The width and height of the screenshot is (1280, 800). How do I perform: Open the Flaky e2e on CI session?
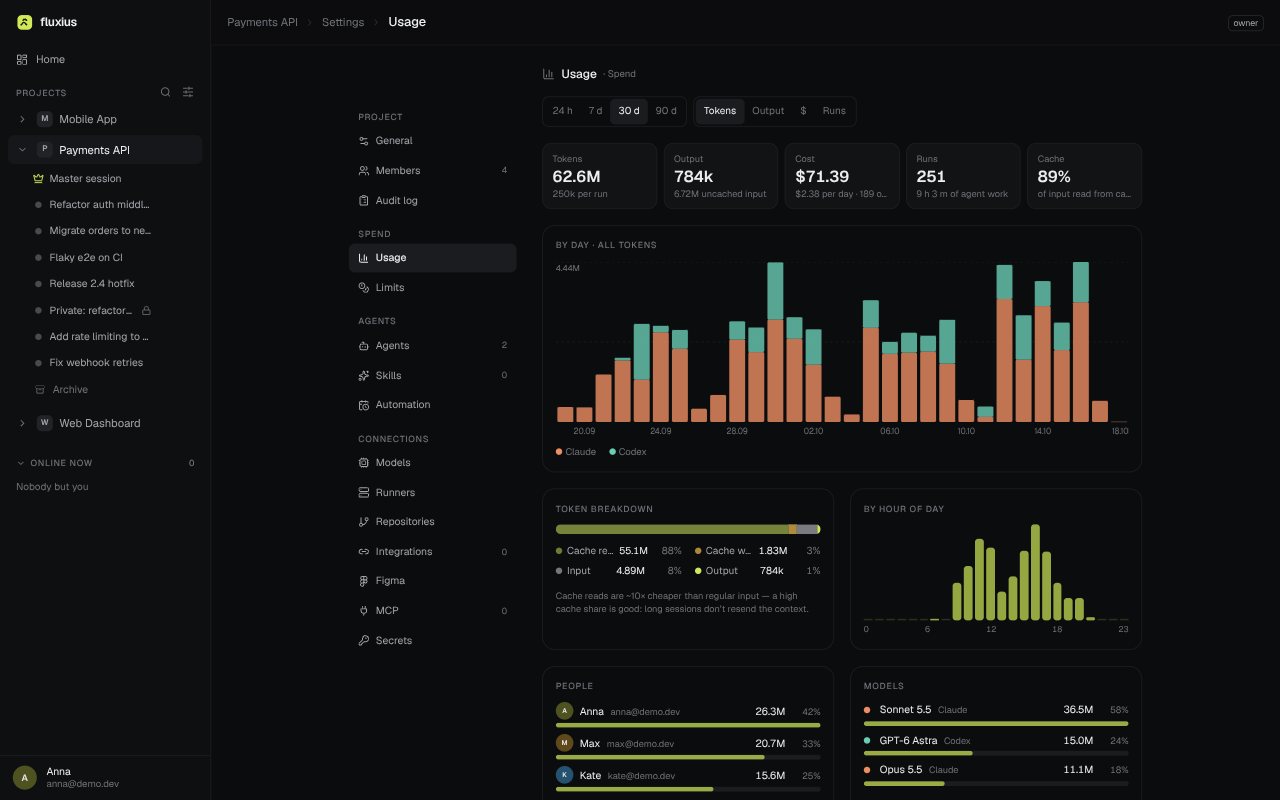click(x=105, y=258)
